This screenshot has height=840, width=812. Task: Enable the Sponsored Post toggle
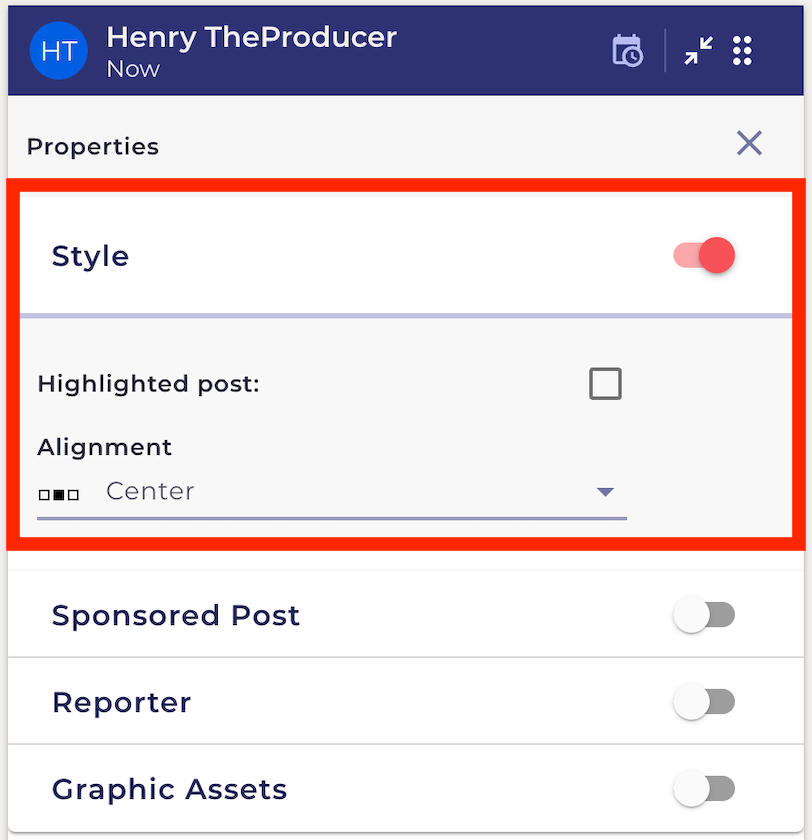(704, 614)
